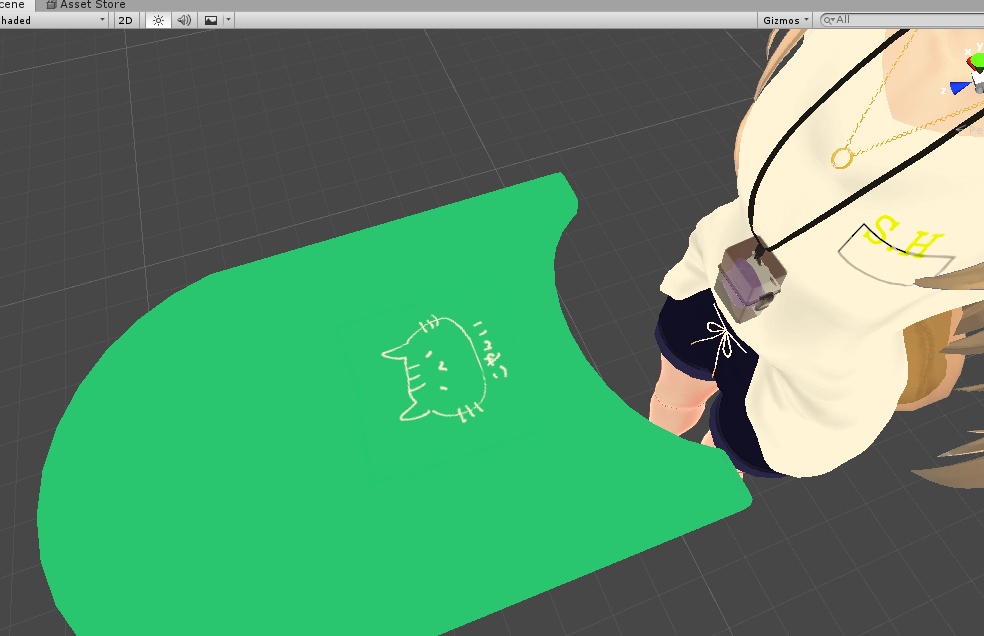Open the Gizmos dropdown menu
Viewport: 984px width, 636px height.
click(x=785, y=20)
